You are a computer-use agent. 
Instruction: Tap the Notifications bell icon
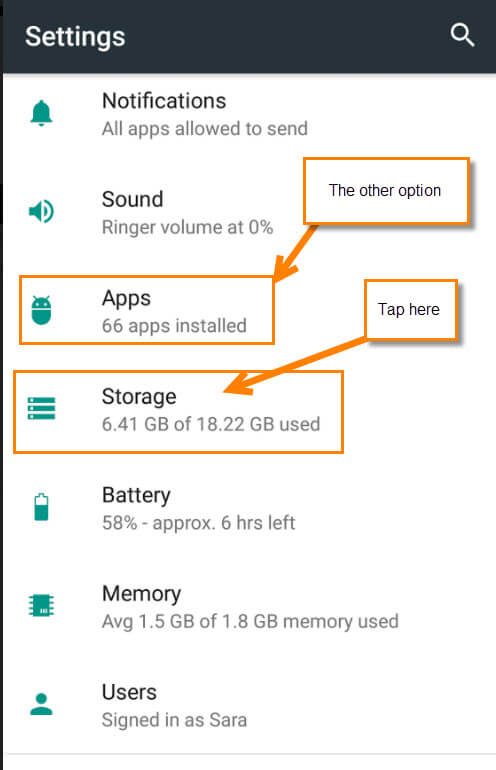click(41, 113)
